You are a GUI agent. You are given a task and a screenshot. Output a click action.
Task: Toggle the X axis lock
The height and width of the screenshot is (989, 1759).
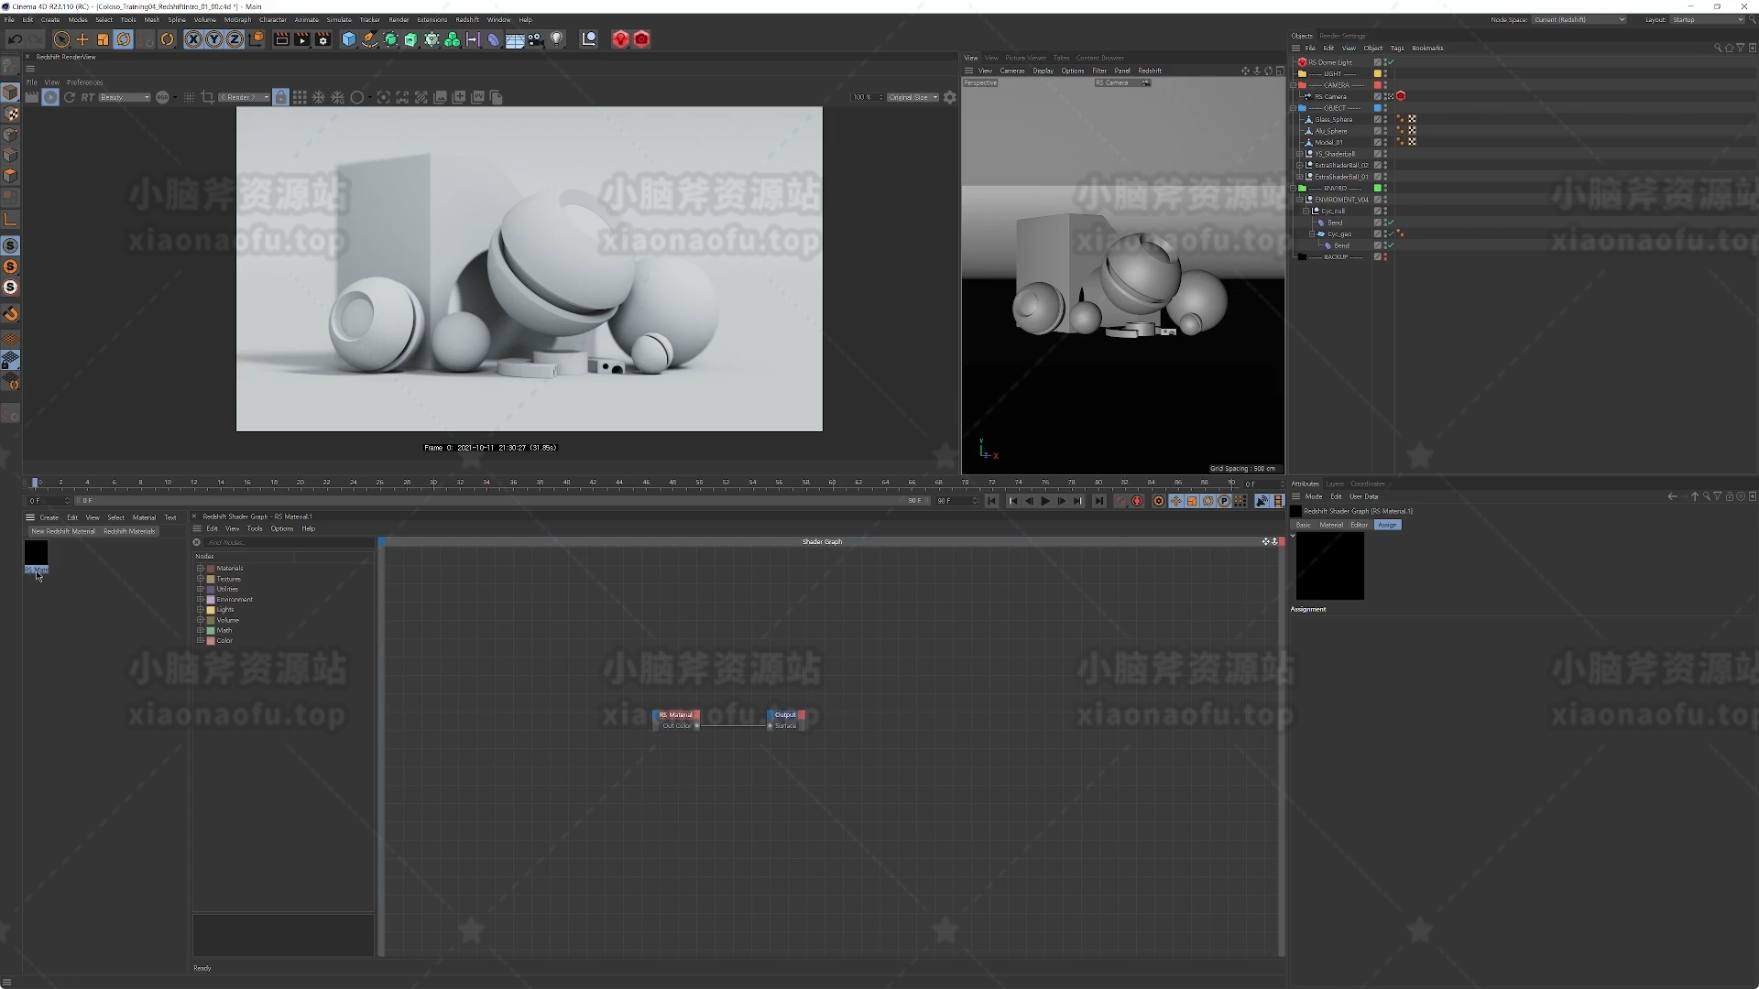[x=193, y=40]
